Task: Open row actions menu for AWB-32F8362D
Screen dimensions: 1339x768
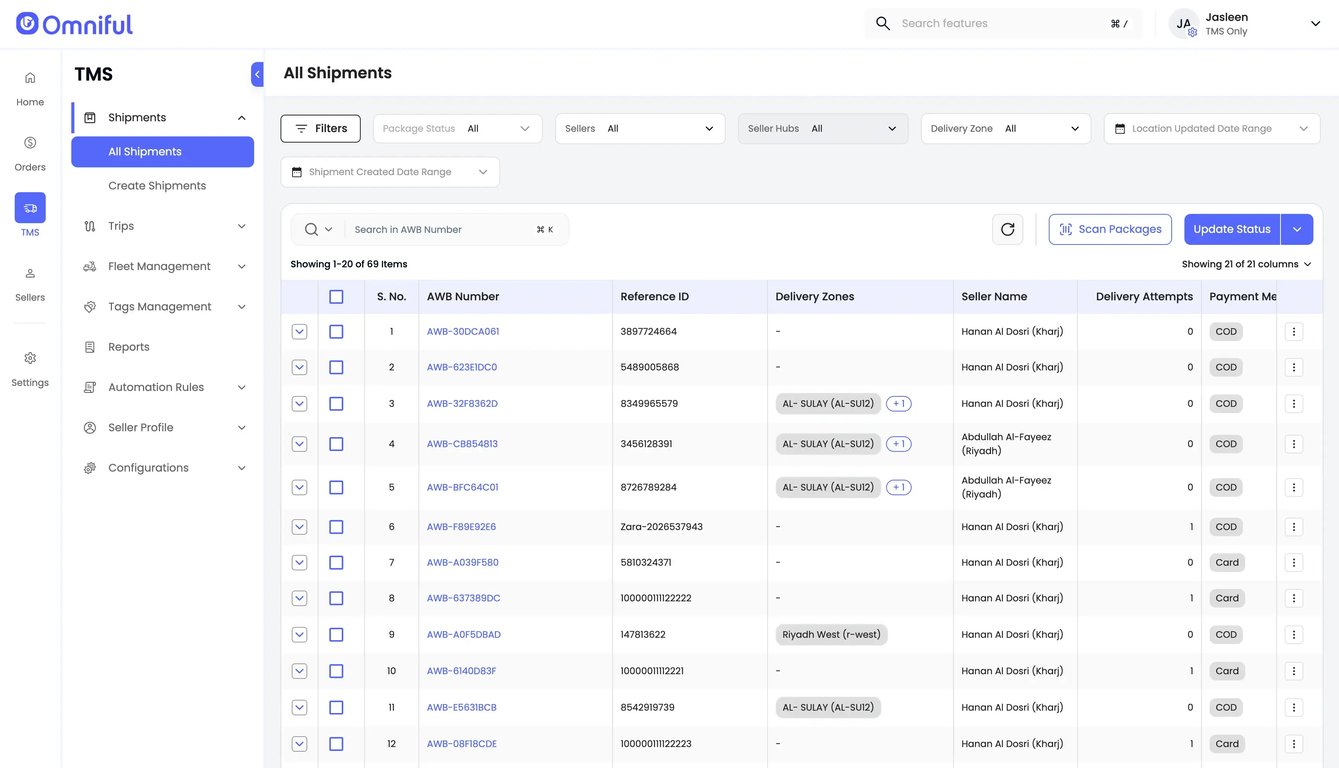Action: pos(1294,404)
